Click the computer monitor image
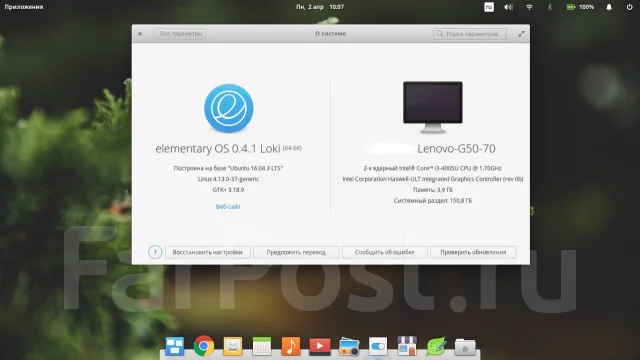The image size is (640, 360). [x=433, y=107]
